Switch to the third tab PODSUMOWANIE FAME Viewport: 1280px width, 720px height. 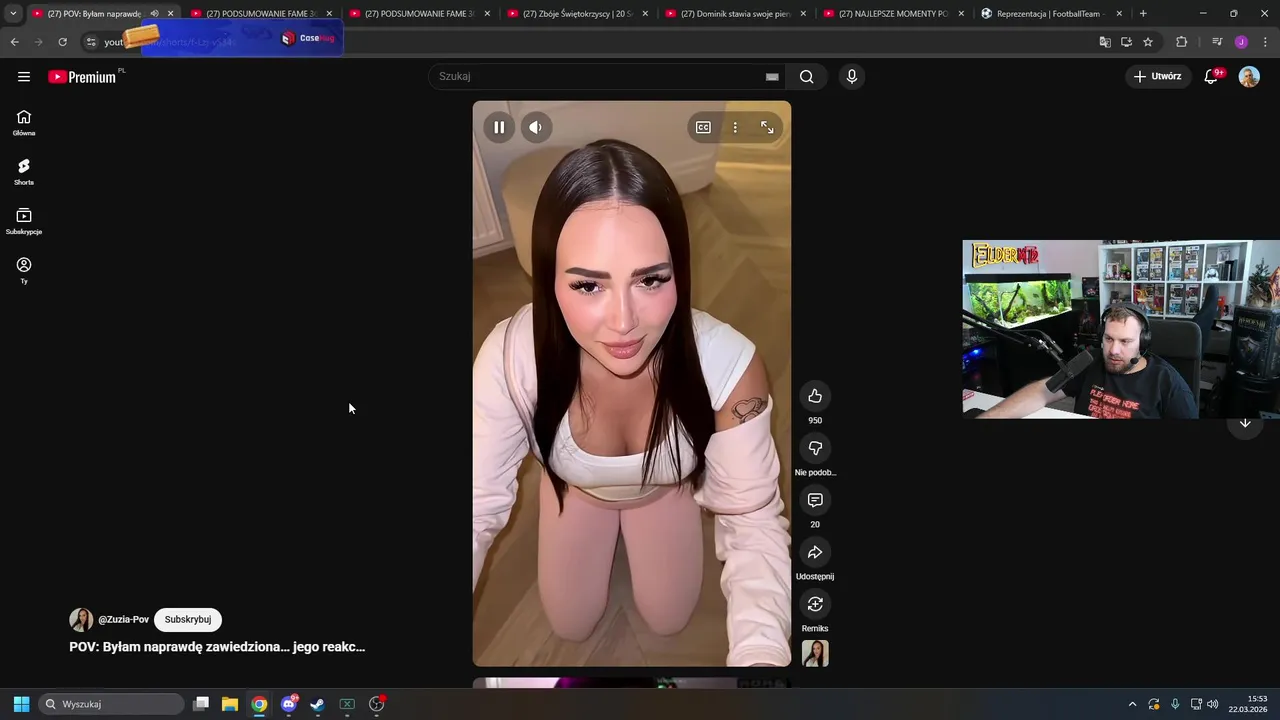420,14
